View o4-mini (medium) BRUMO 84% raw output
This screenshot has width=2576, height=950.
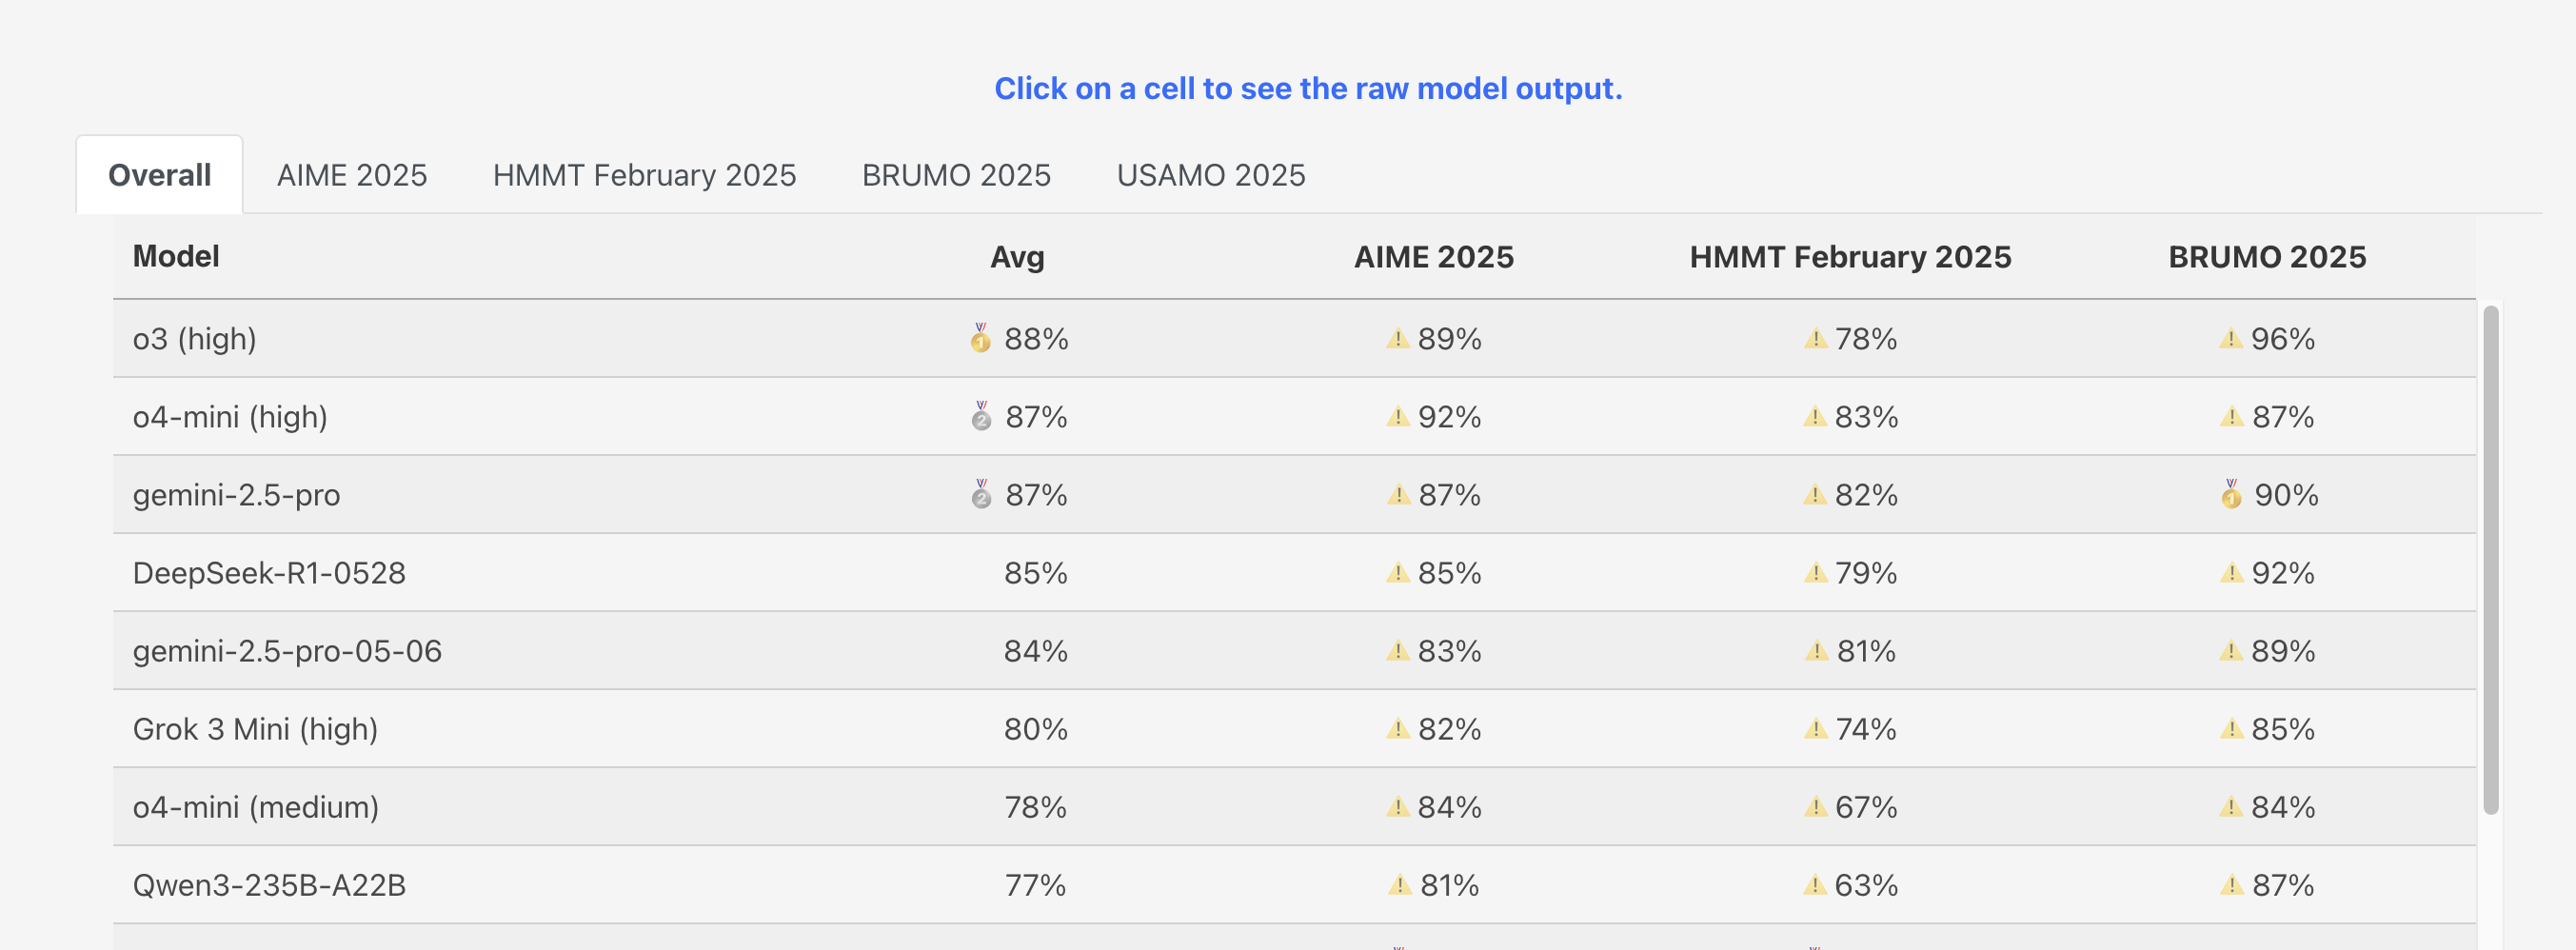point(2282,807)
